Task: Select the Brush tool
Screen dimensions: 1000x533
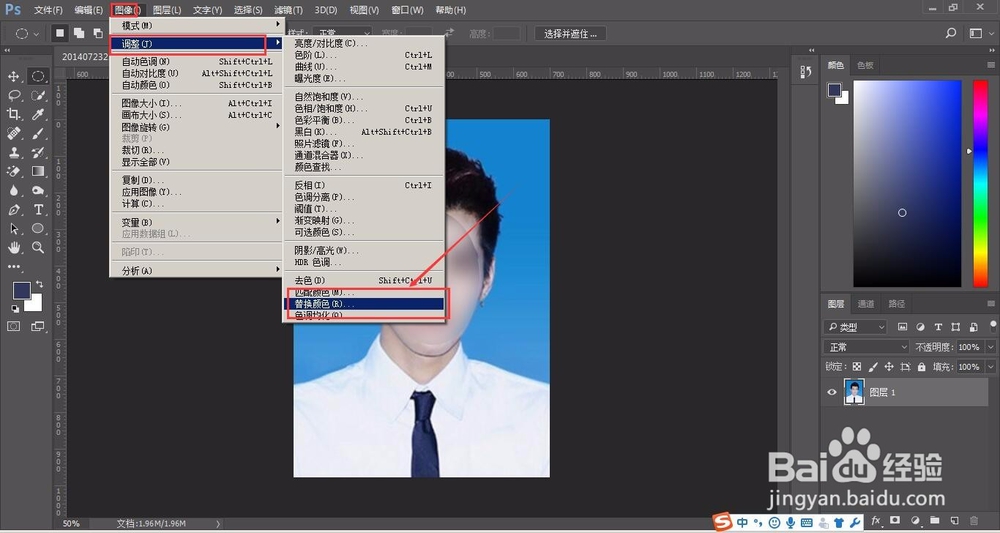Action: 38,133
